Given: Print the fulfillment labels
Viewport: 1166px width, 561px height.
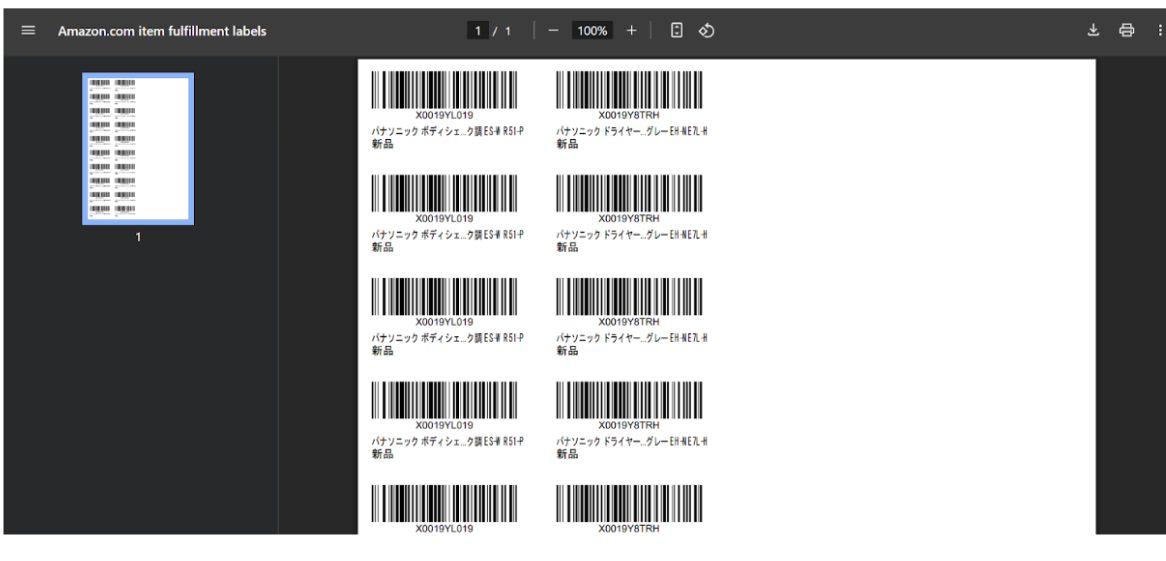Looking at the screenshot, I should coord(1127,31).
